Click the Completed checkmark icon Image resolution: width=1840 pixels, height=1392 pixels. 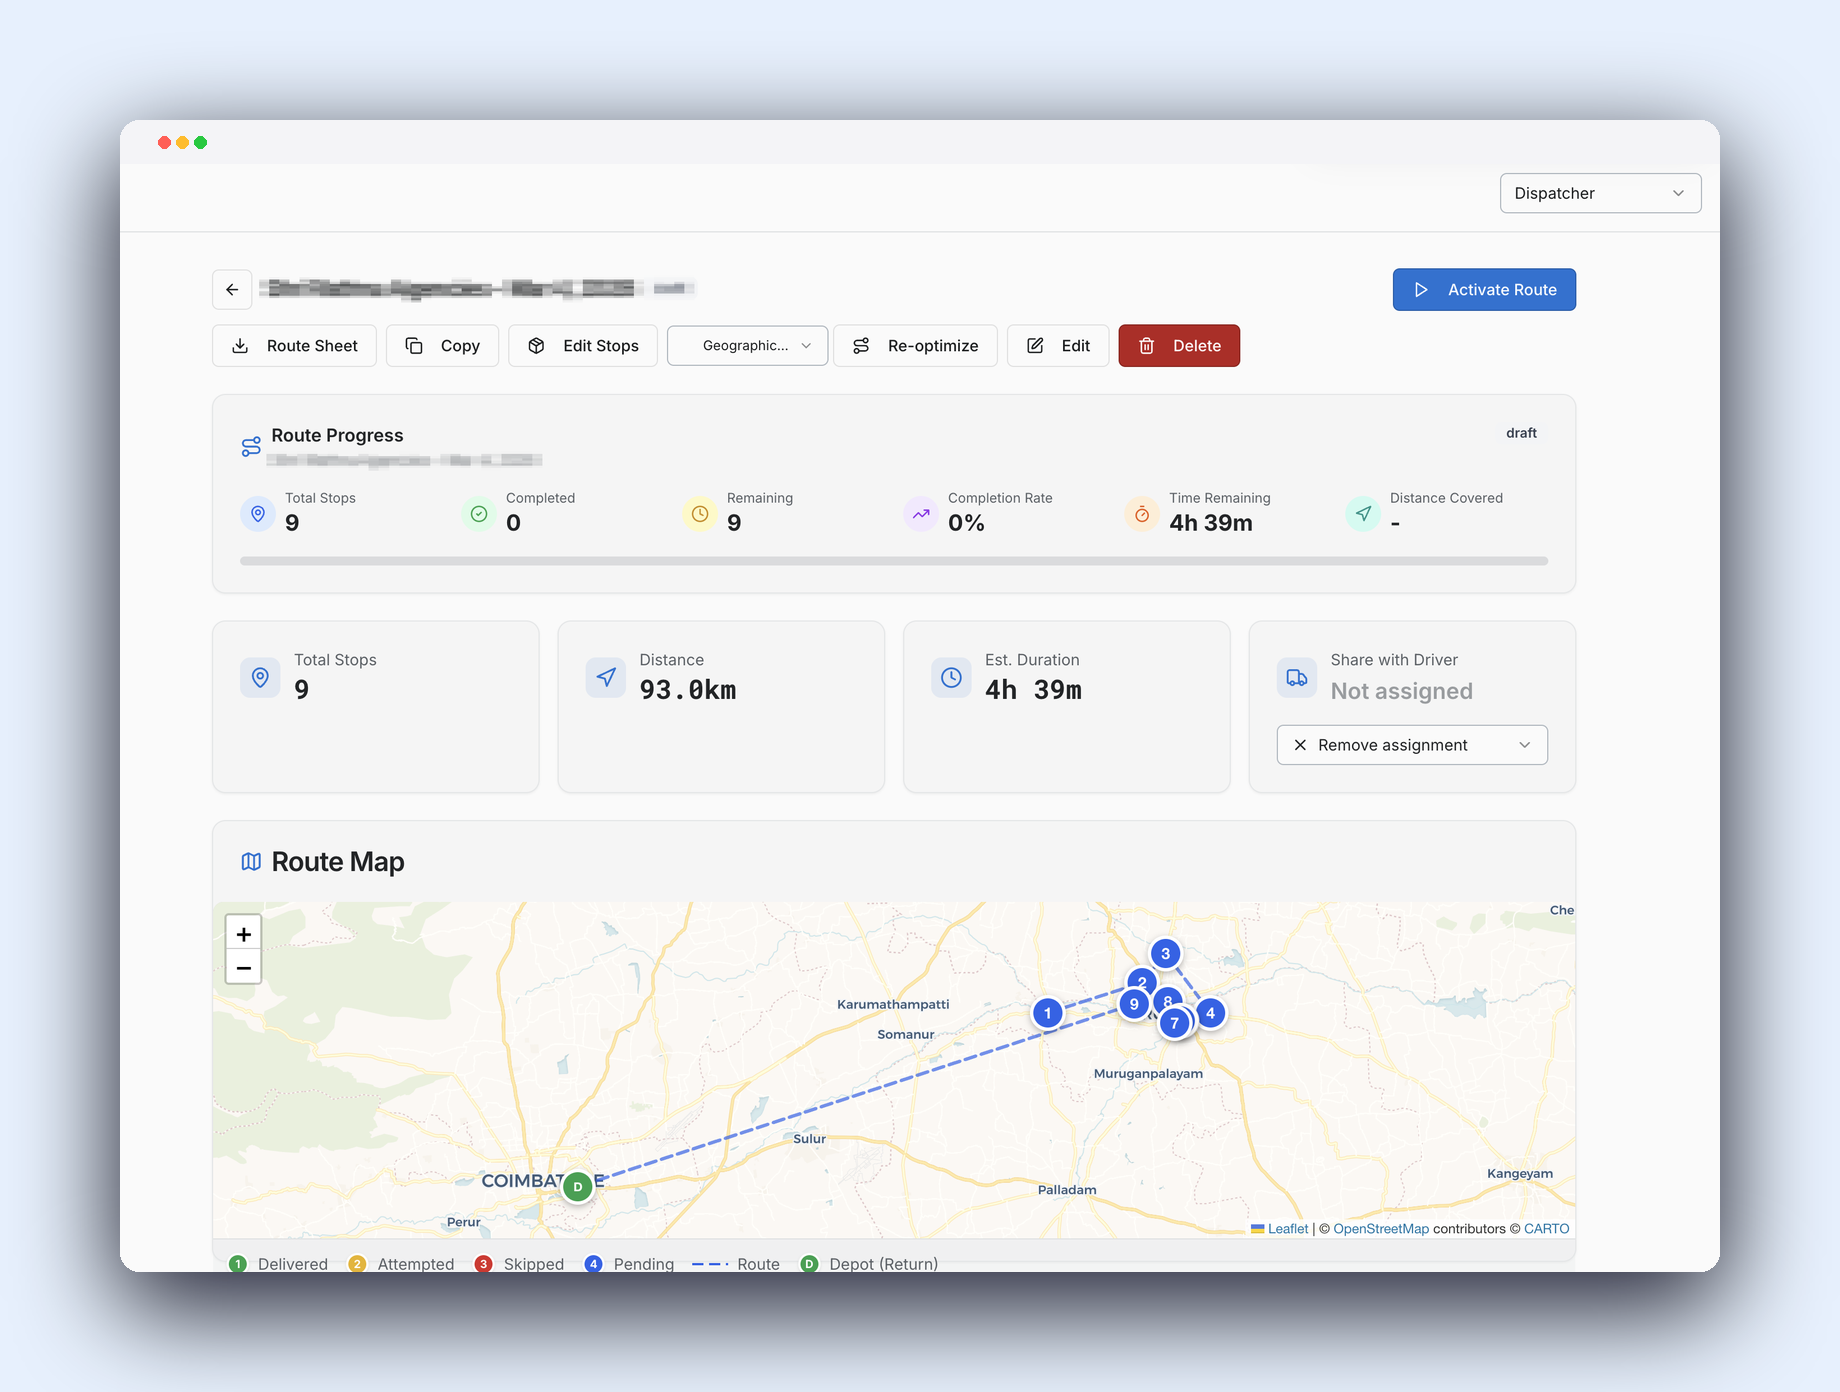(479, 514)
